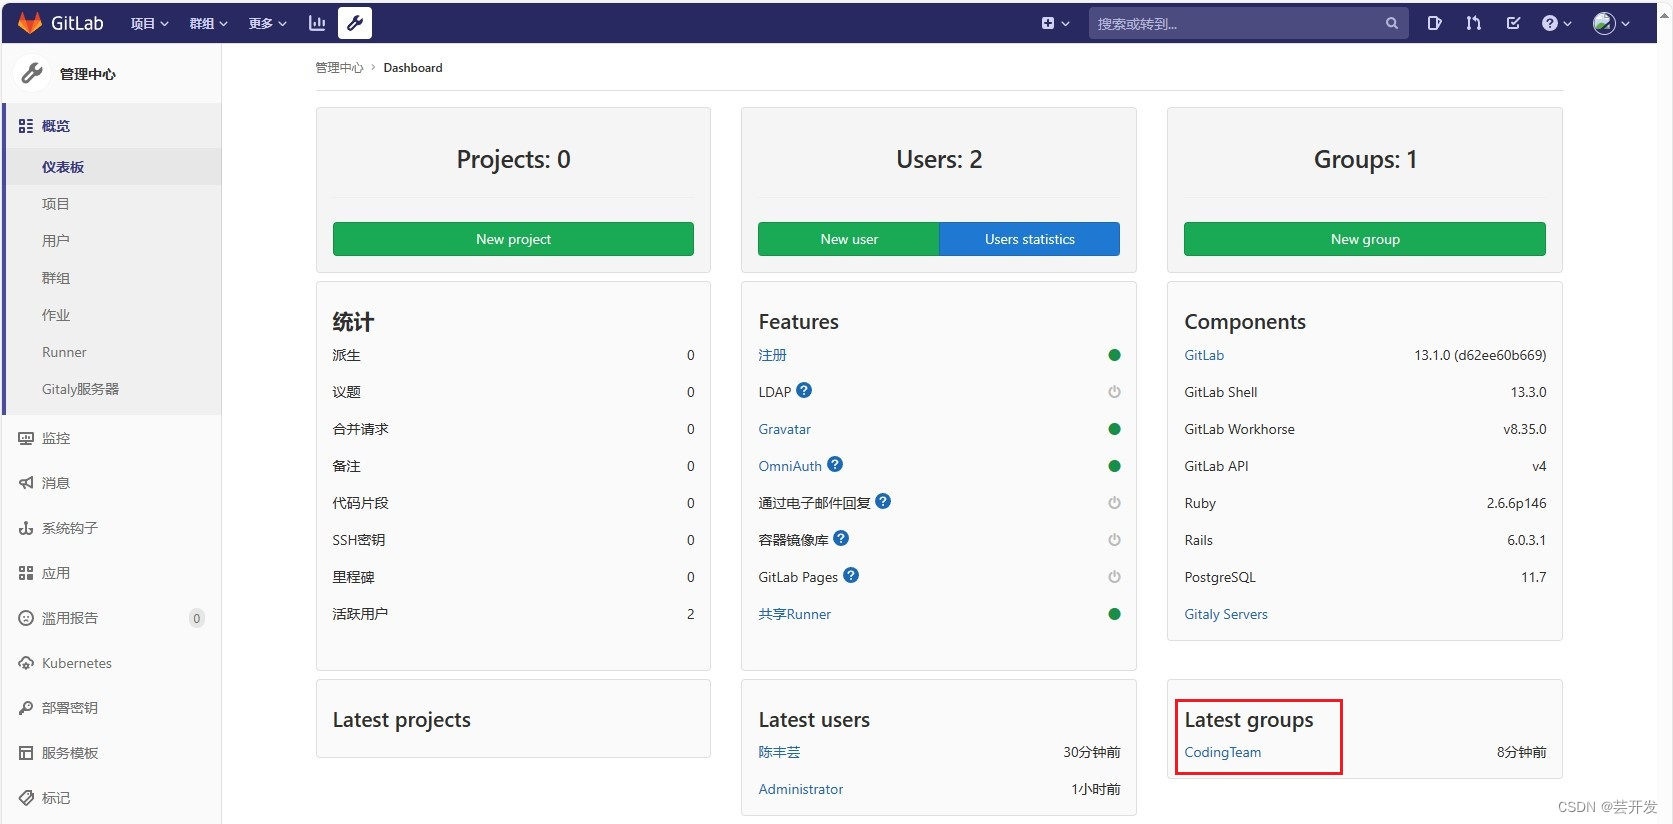The image size is (1673, 824).
Task: Open the merge requests icon in navbar
Action: [1473, 23]
